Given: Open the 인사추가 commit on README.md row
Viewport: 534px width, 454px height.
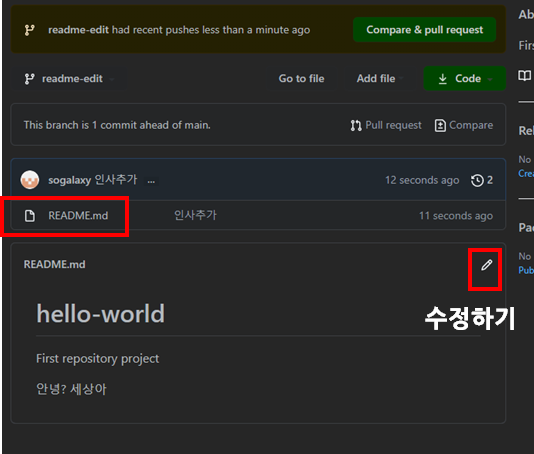Looking at the screenshot, I should (195, 215).
